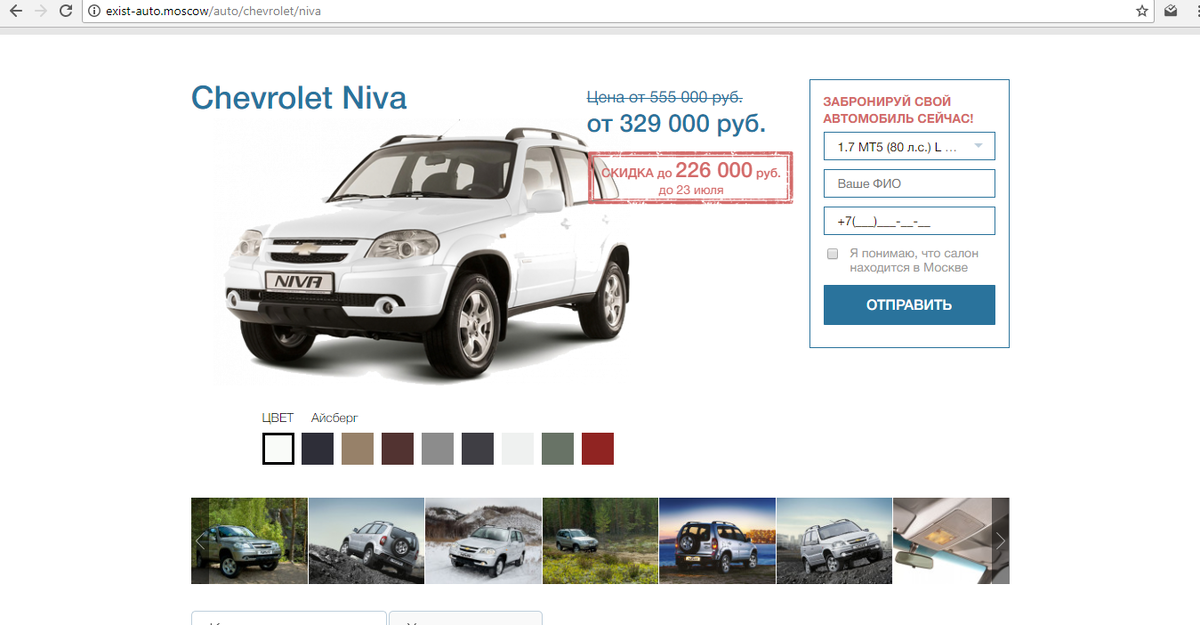Select the white Айсберг color swatch
1200x625 pixels.
278,449
